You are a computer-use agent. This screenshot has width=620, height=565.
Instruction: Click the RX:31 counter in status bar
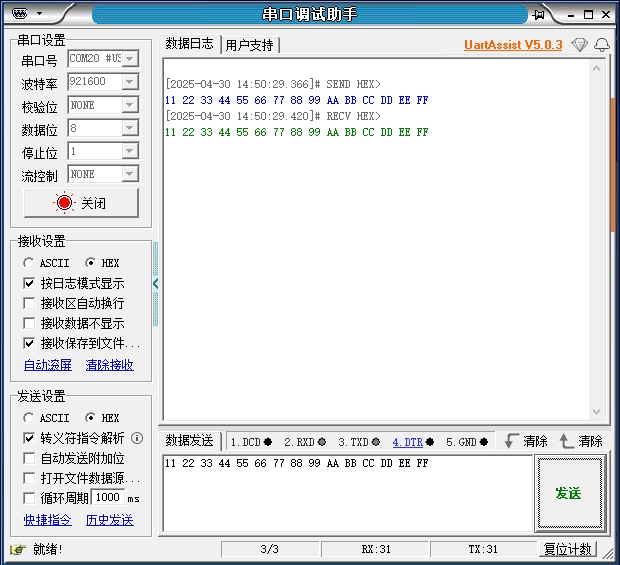[x=376, y=549]
